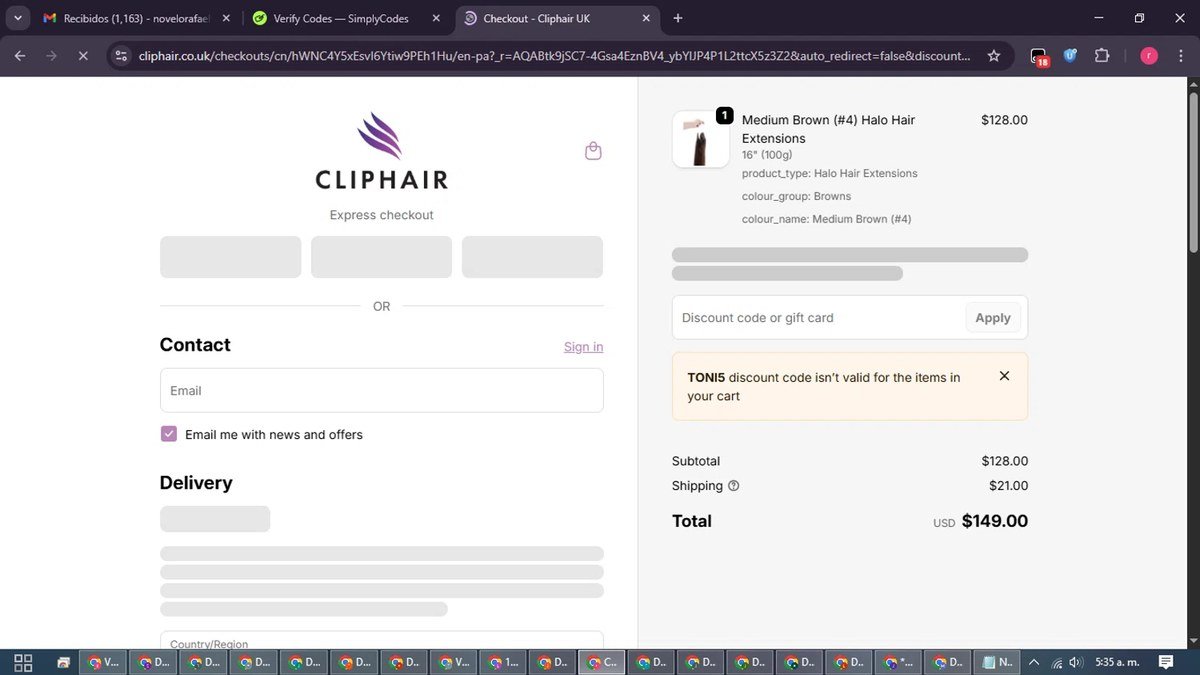Click the forward navigation arrow
The height and width of the screenshot is (675, 1200).
click(x=51, y=56)
